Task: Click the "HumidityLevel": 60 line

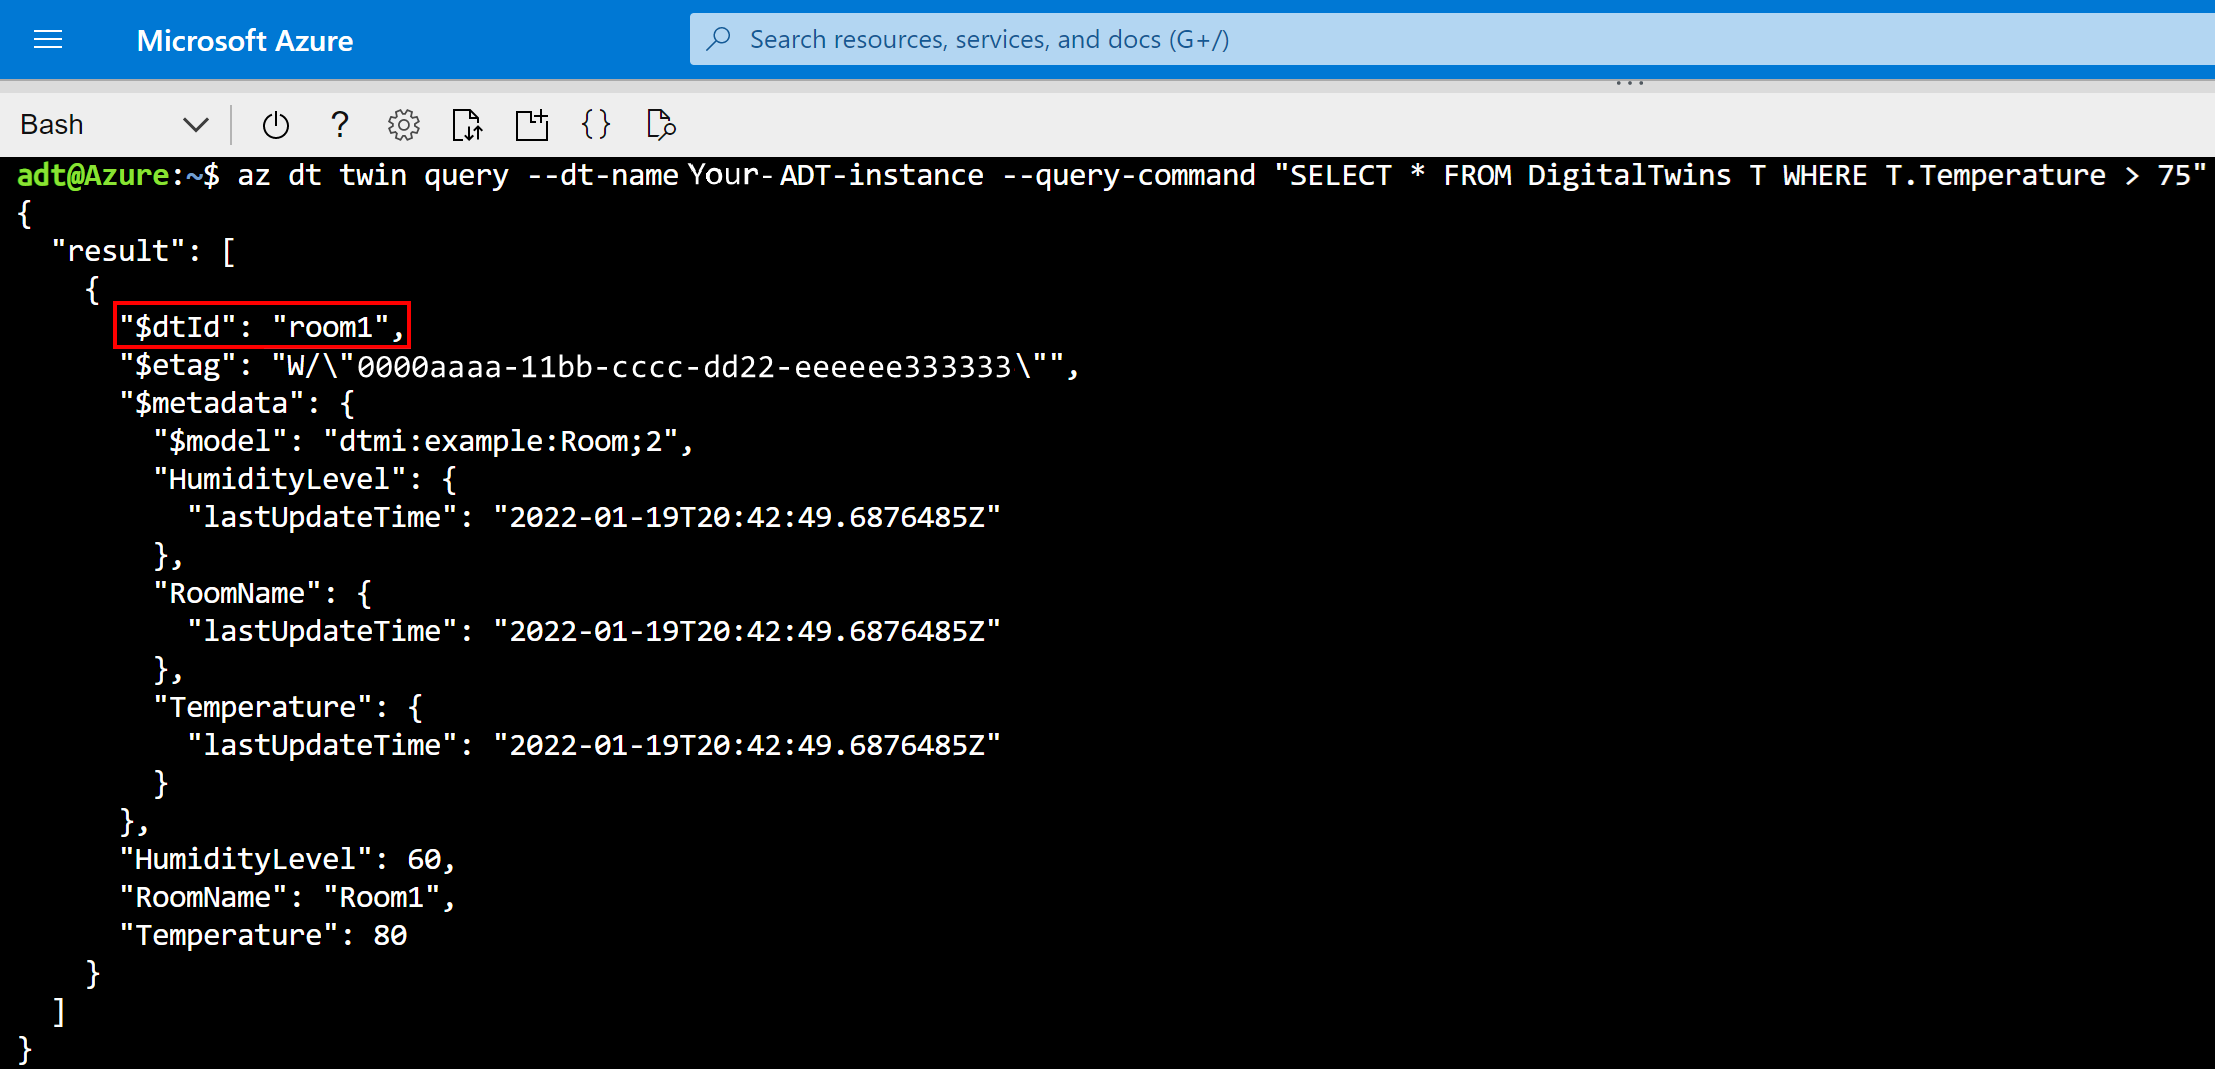Action: [x=288, y=859]
